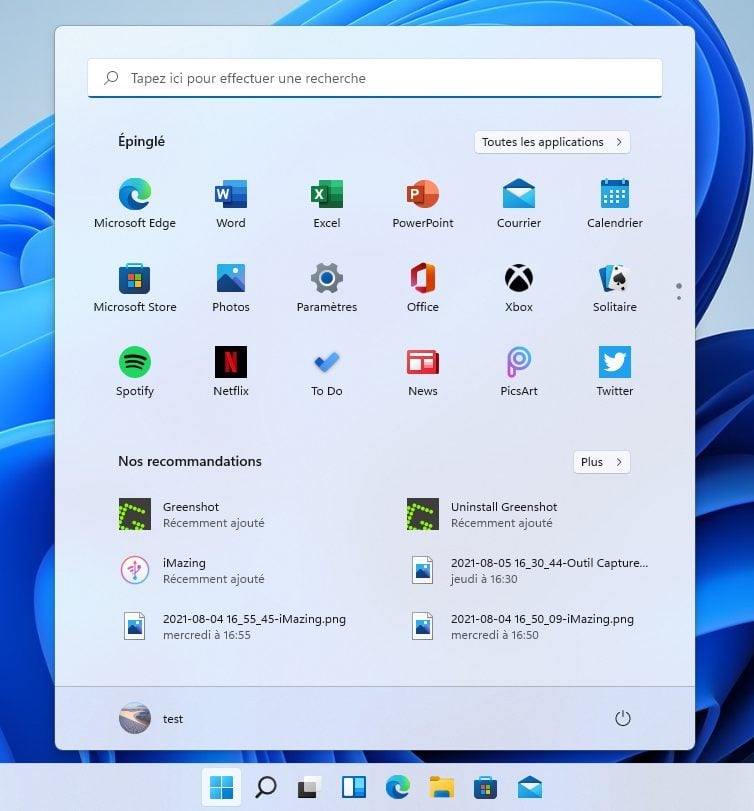Show more recommendations with Plus

601,462
